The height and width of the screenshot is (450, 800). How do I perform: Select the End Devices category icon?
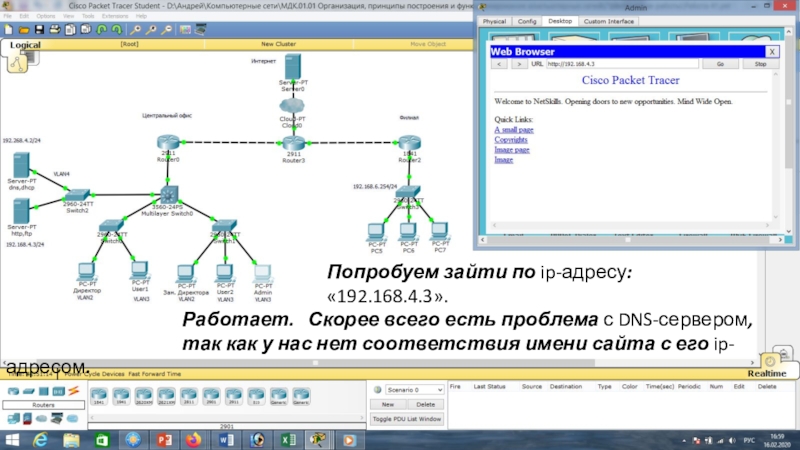pos(13,419)
